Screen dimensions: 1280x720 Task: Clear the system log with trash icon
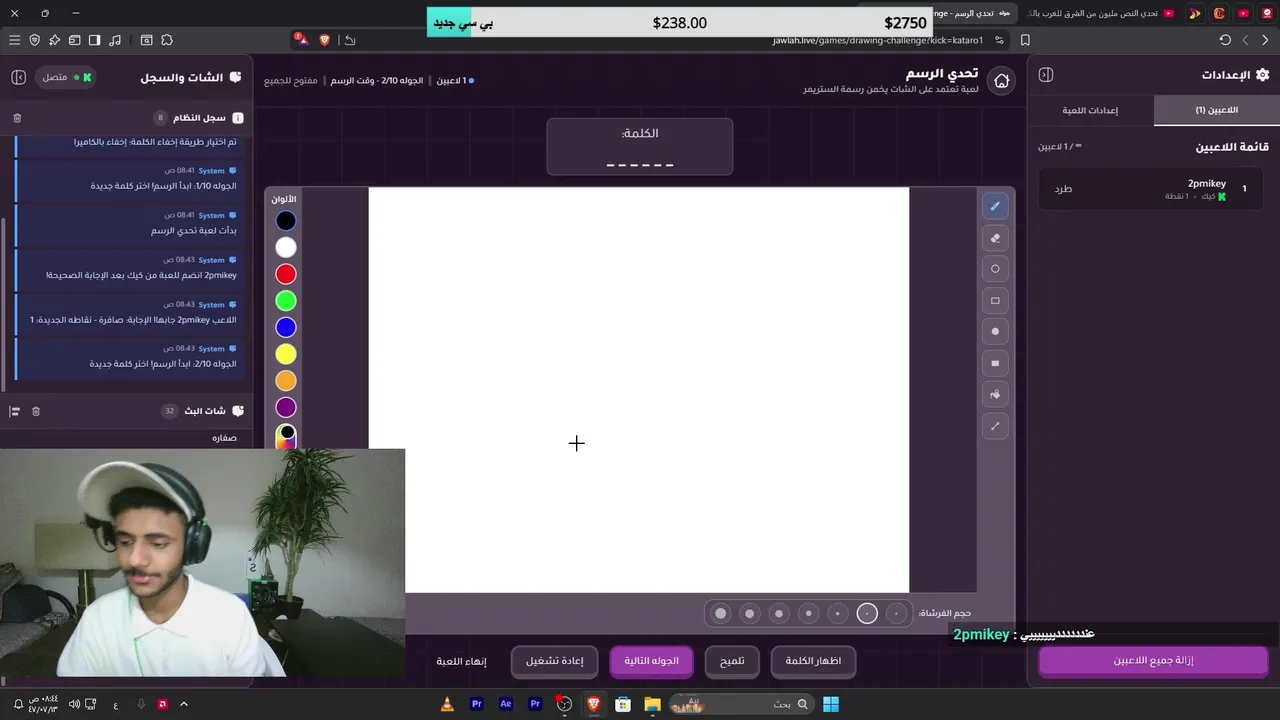click(x=17, y=118)
